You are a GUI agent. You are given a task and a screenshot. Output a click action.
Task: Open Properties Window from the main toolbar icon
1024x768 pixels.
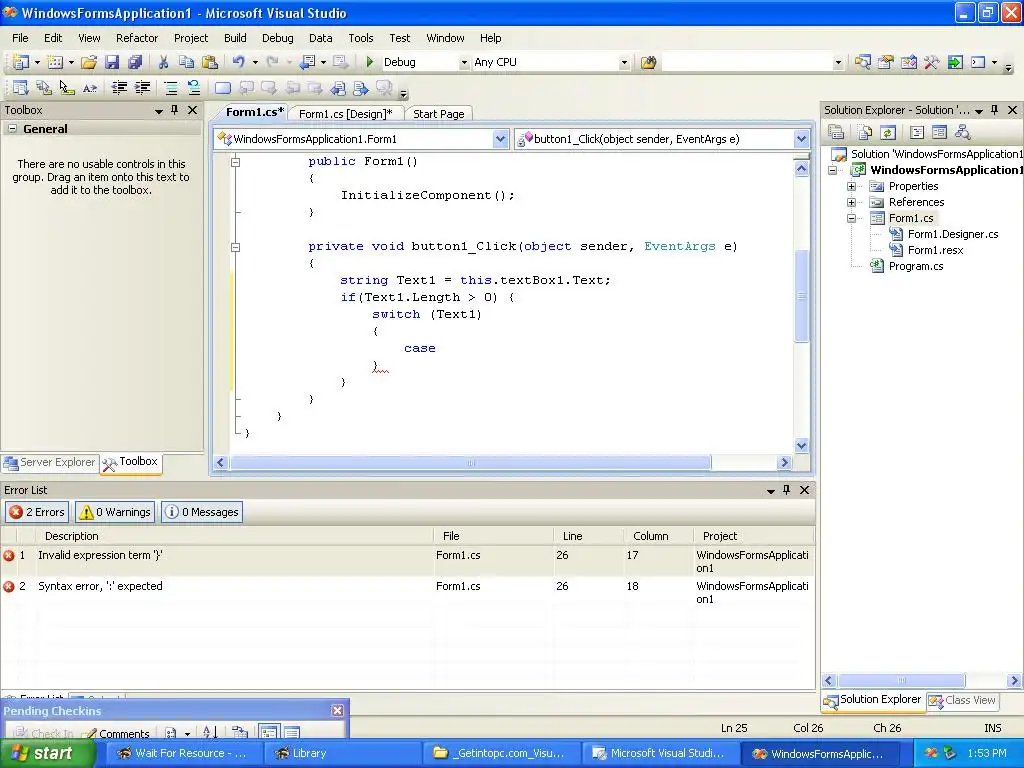pyautogui.click(x=886, y=62)
